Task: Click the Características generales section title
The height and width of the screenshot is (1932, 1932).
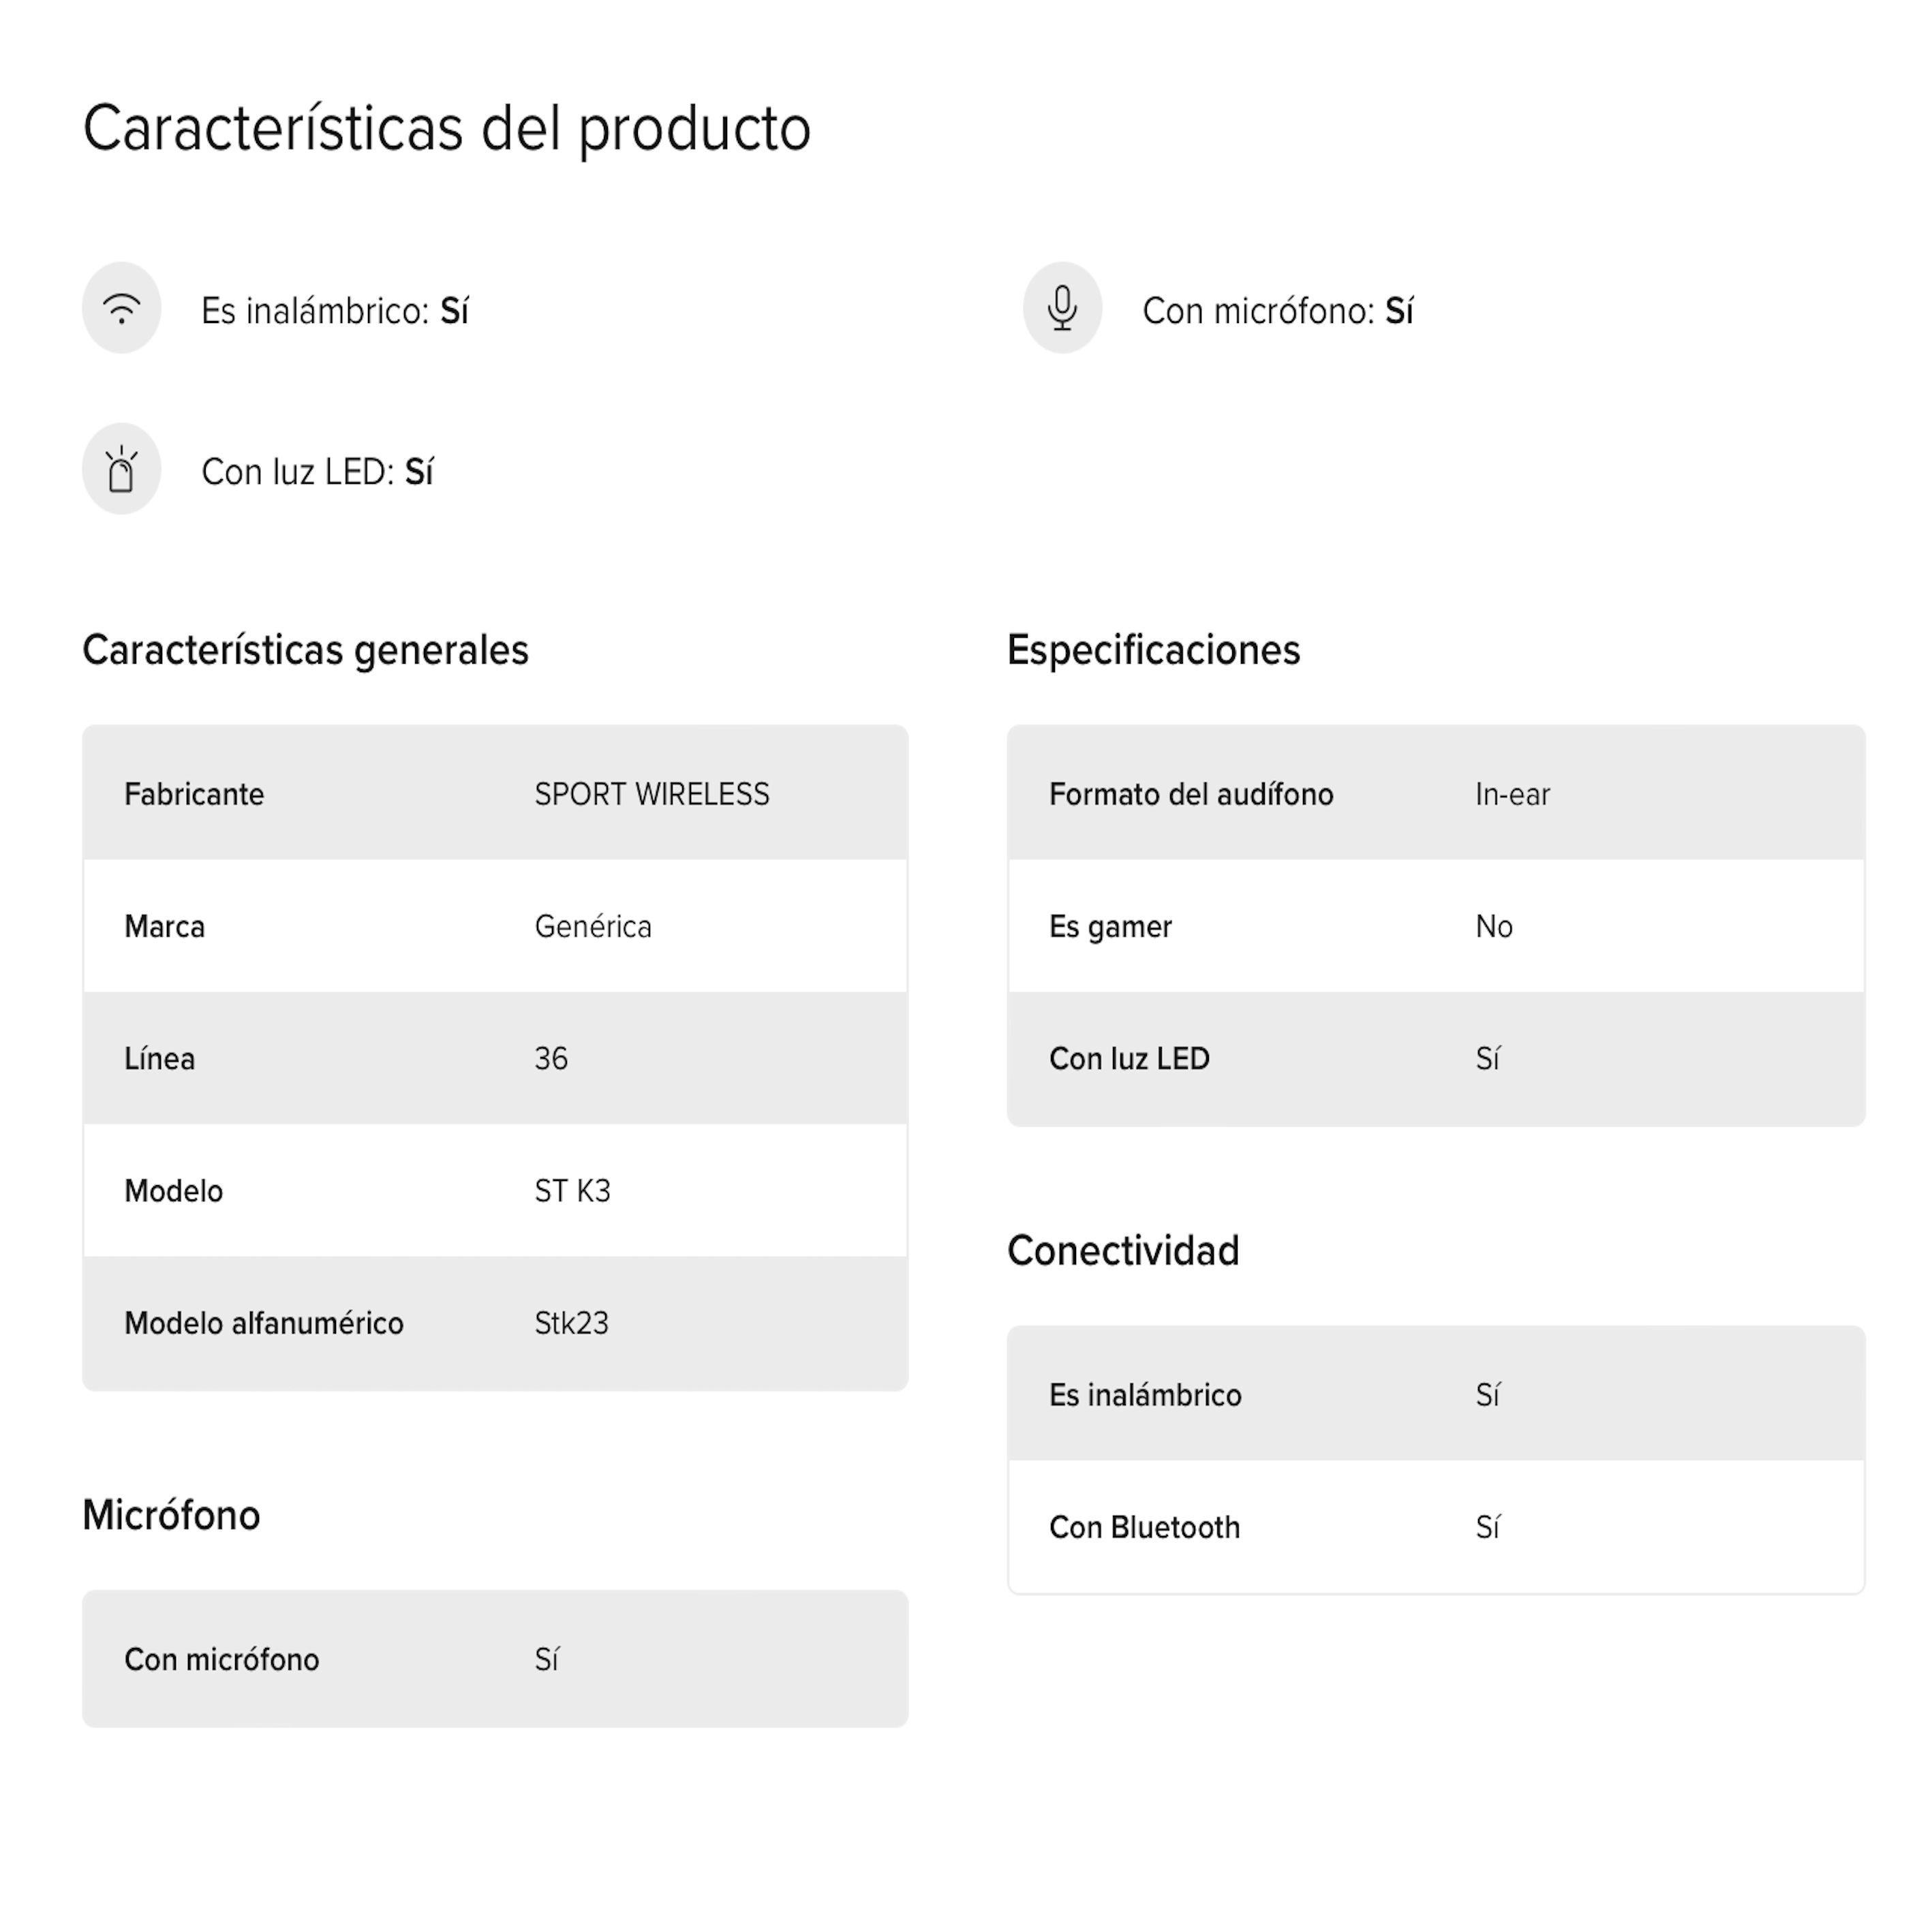Action: point(305,650)
